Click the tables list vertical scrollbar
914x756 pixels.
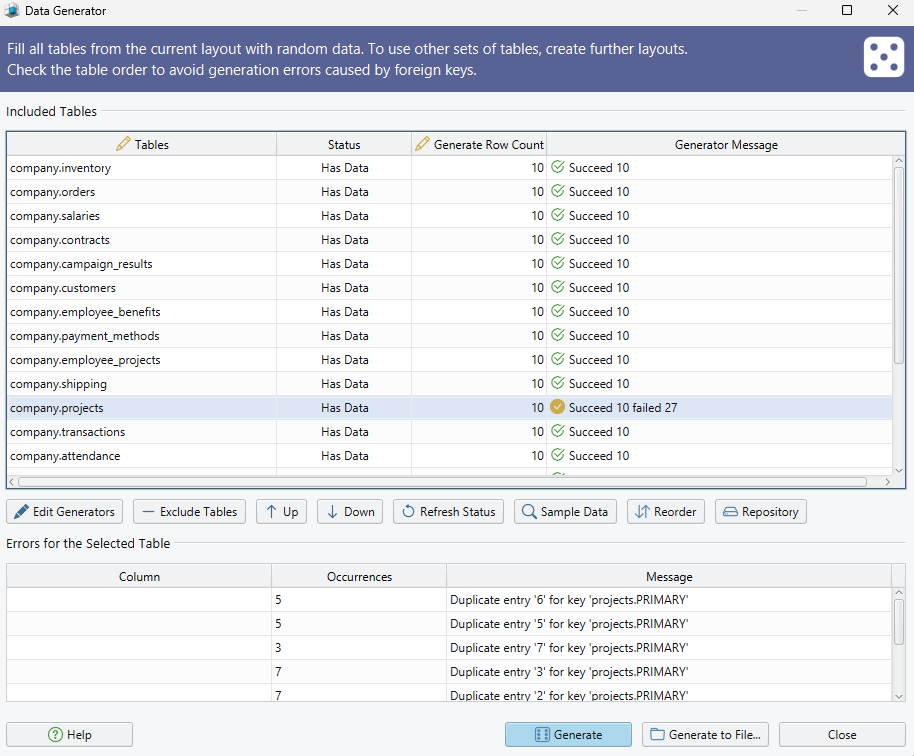(898, 265)
